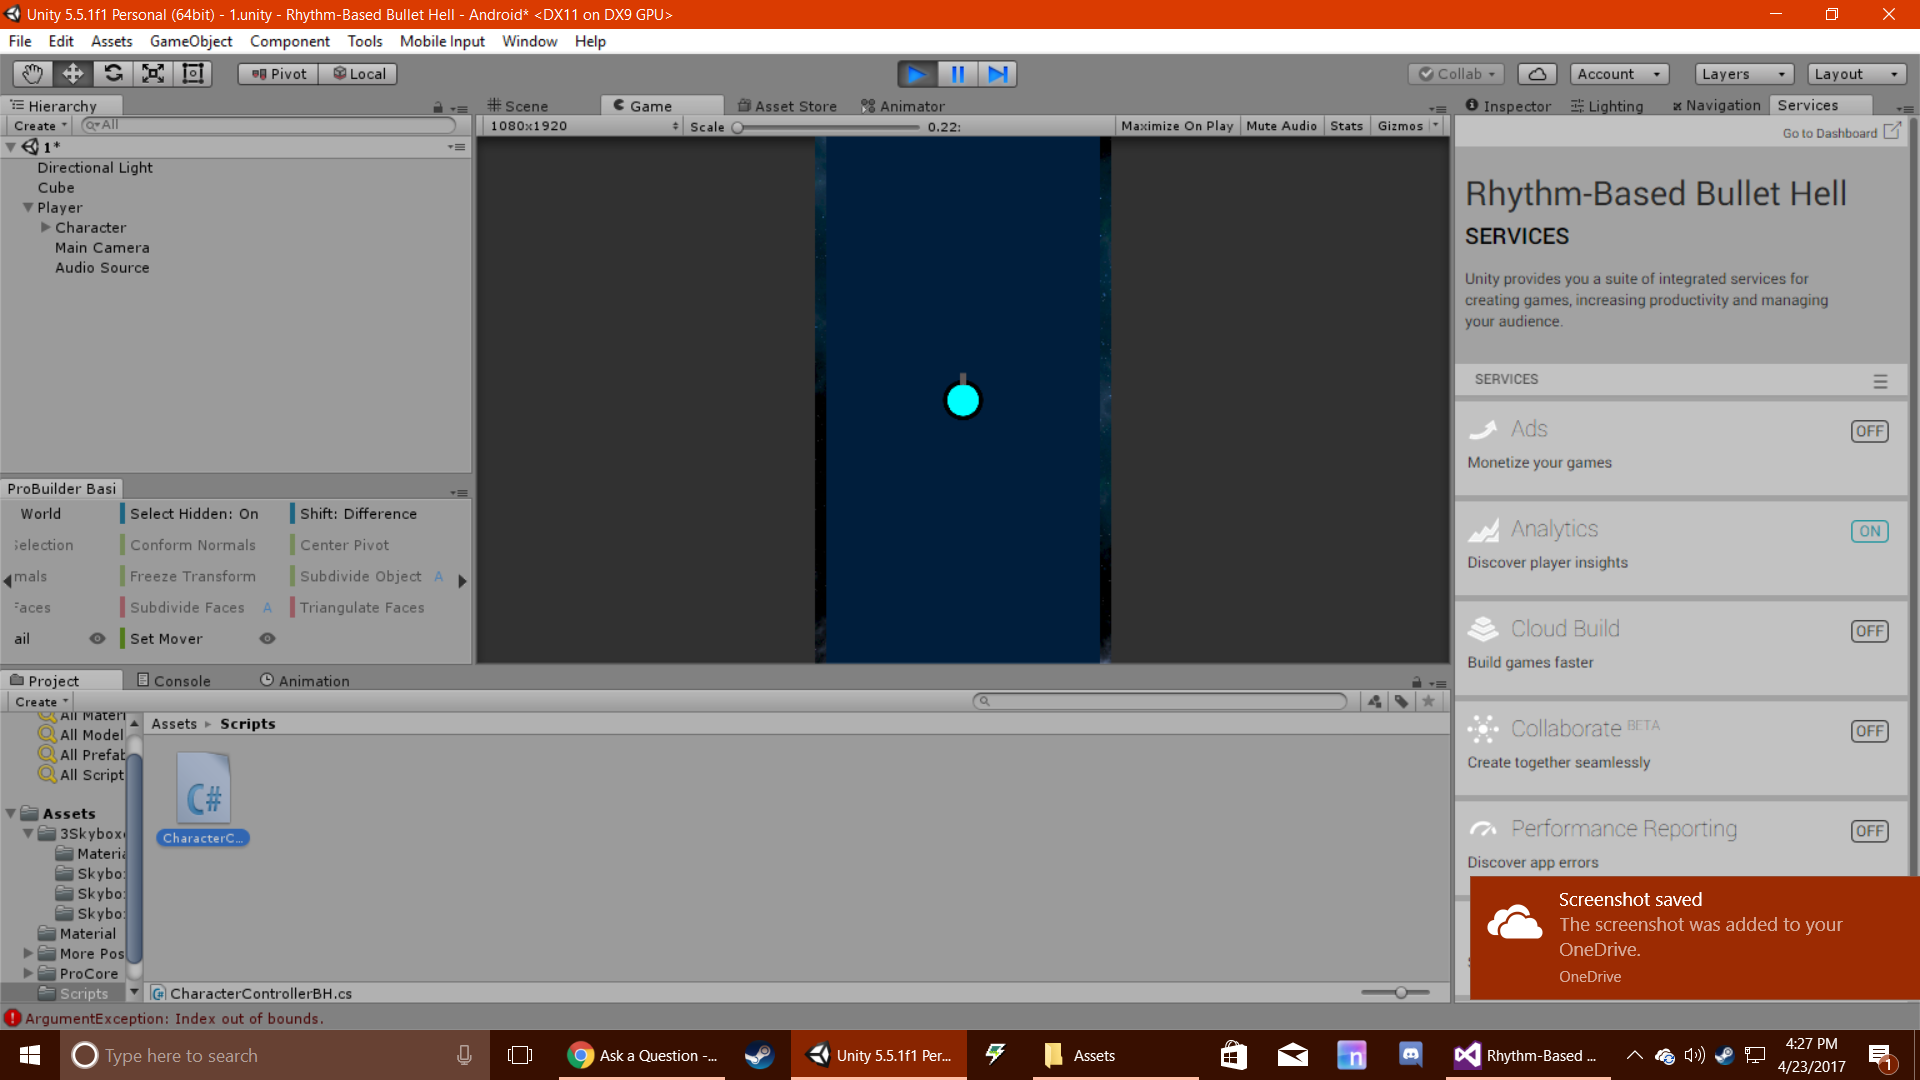Search by type in Project panel
This screenshot has height=1080, width=1920.
point(1375,701)
